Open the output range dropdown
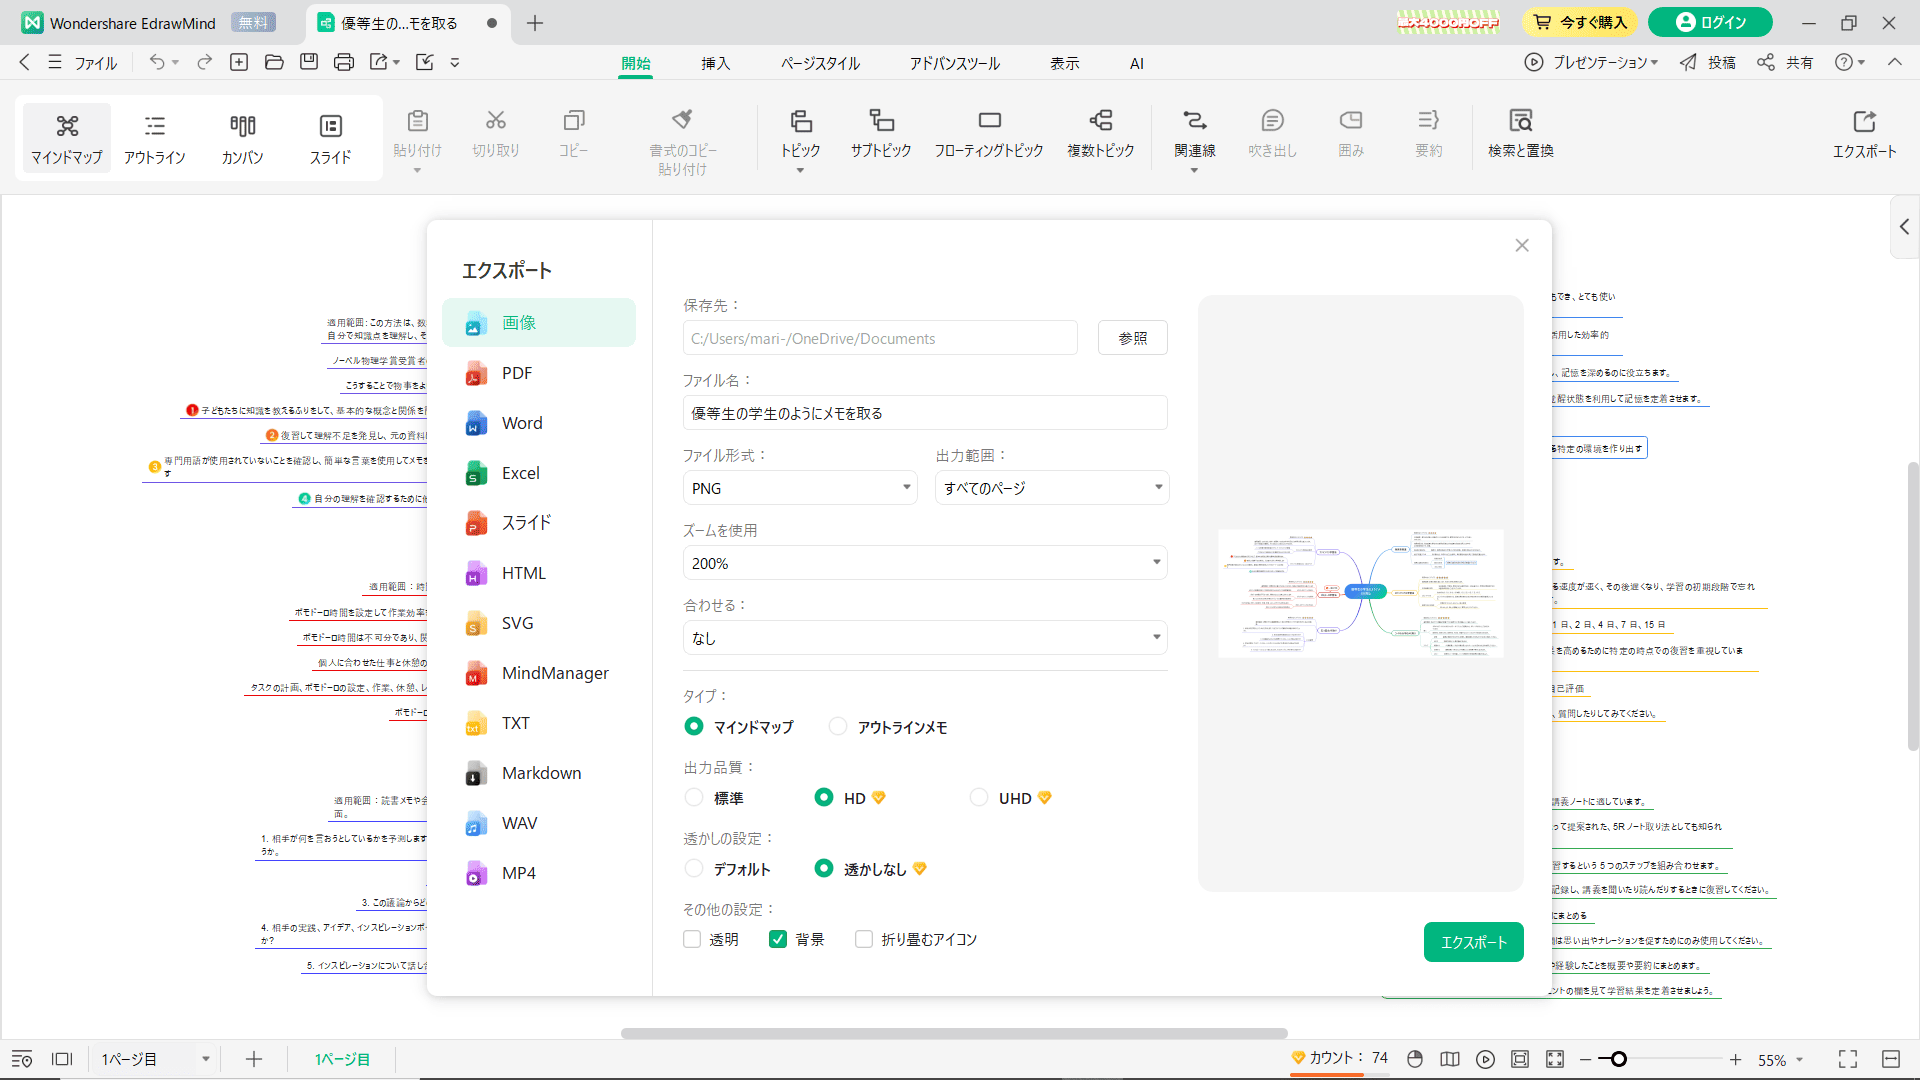Screen dimensions: 1920x1080 point(1052,488)
